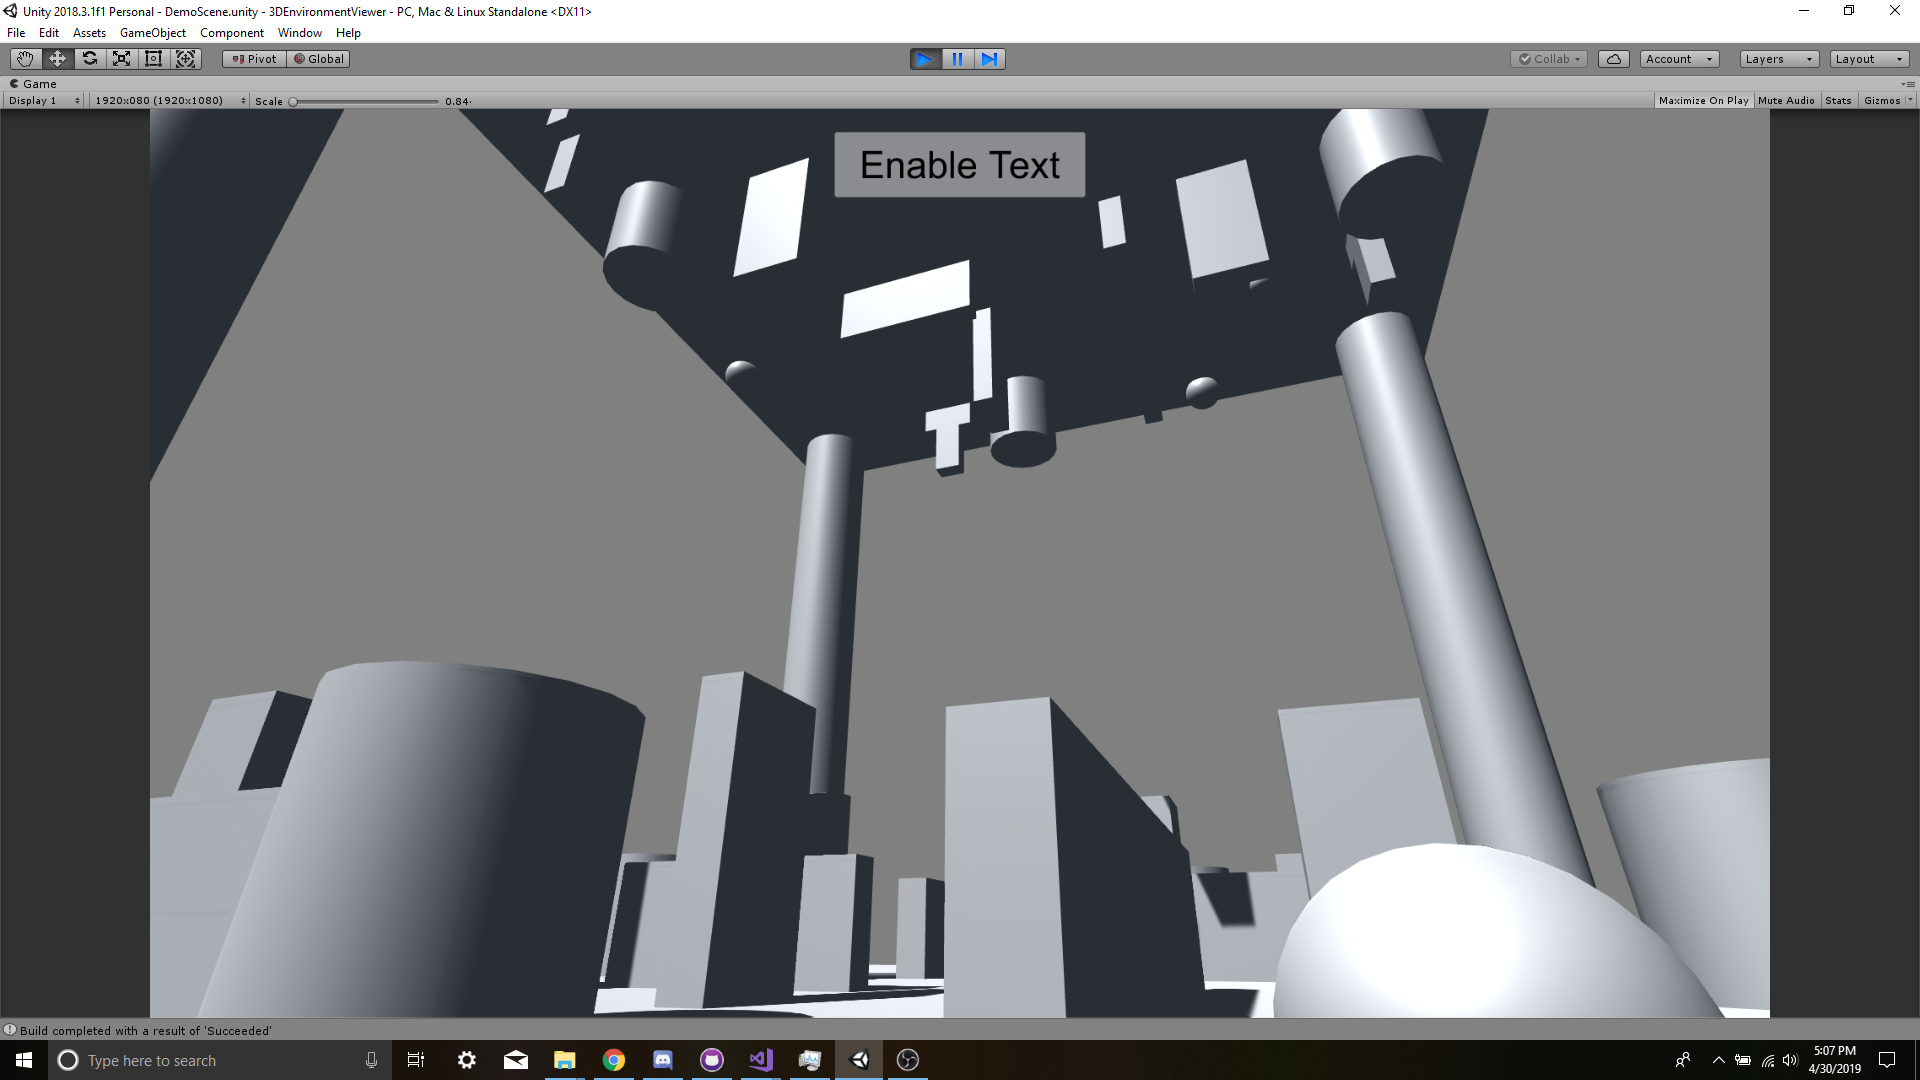Toggle Global coordinate mode
The image size is (1920, 1080).
tap(318, 59)
